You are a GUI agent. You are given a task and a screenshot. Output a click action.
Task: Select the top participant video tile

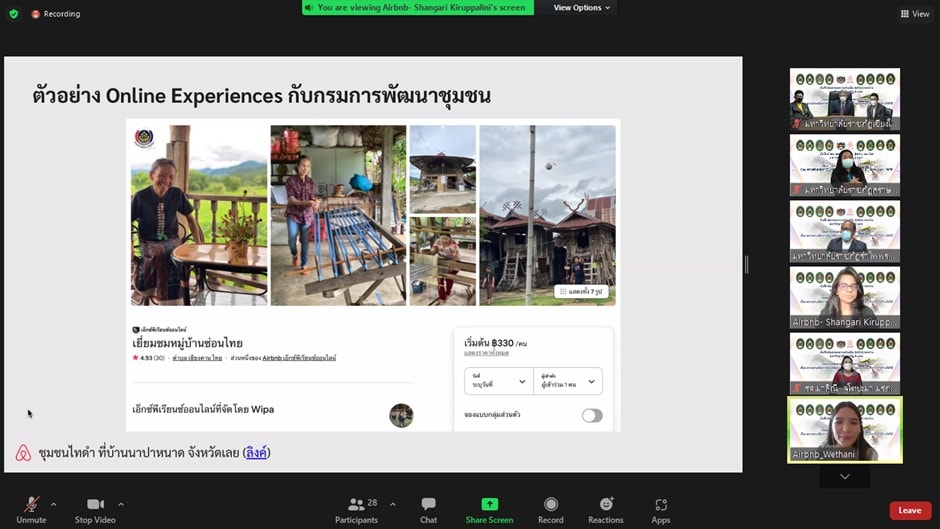click(845, 99)
